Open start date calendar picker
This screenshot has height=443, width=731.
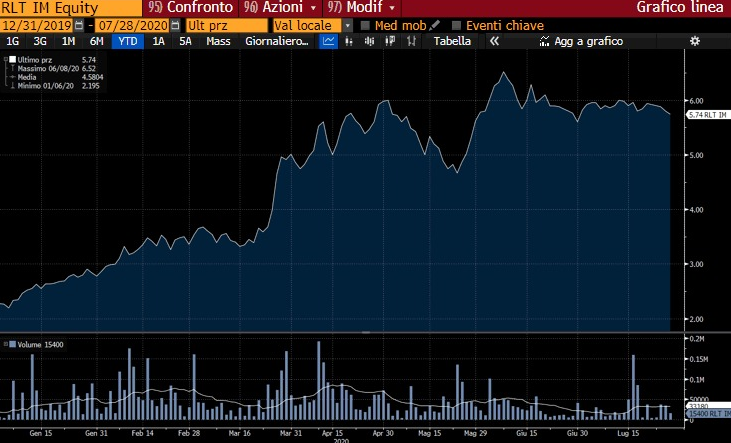[x=79, y=25]
